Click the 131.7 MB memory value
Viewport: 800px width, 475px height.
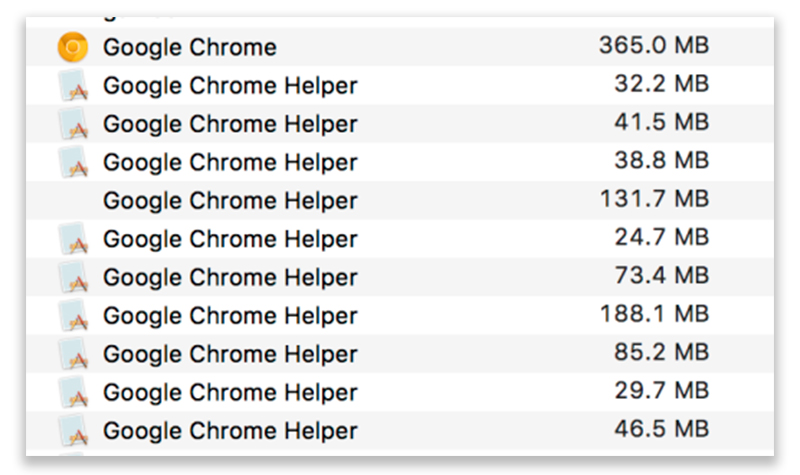653,200
